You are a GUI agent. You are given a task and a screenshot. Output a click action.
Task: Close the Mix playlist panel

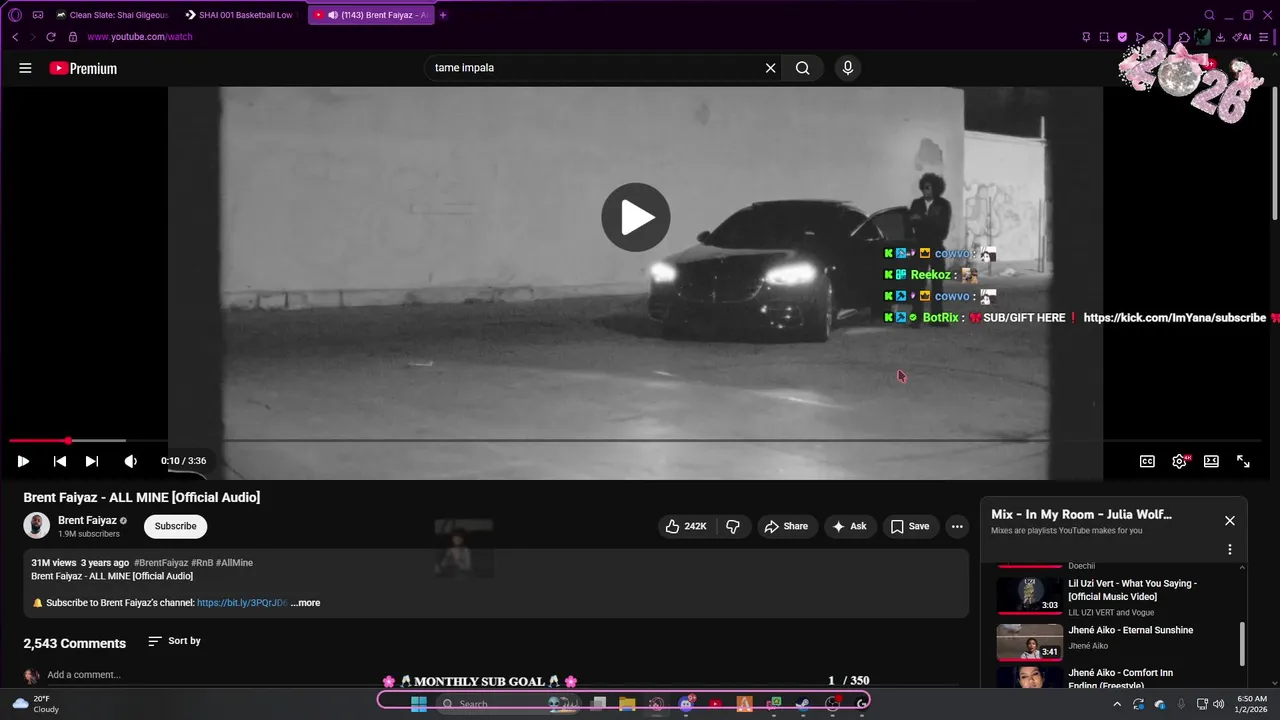(1230, 521)
